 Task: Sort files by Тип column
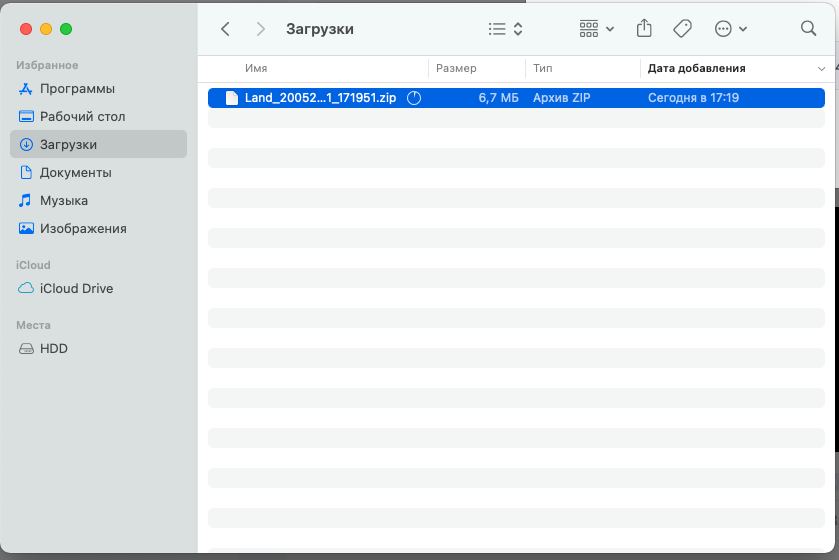[543, 69]
